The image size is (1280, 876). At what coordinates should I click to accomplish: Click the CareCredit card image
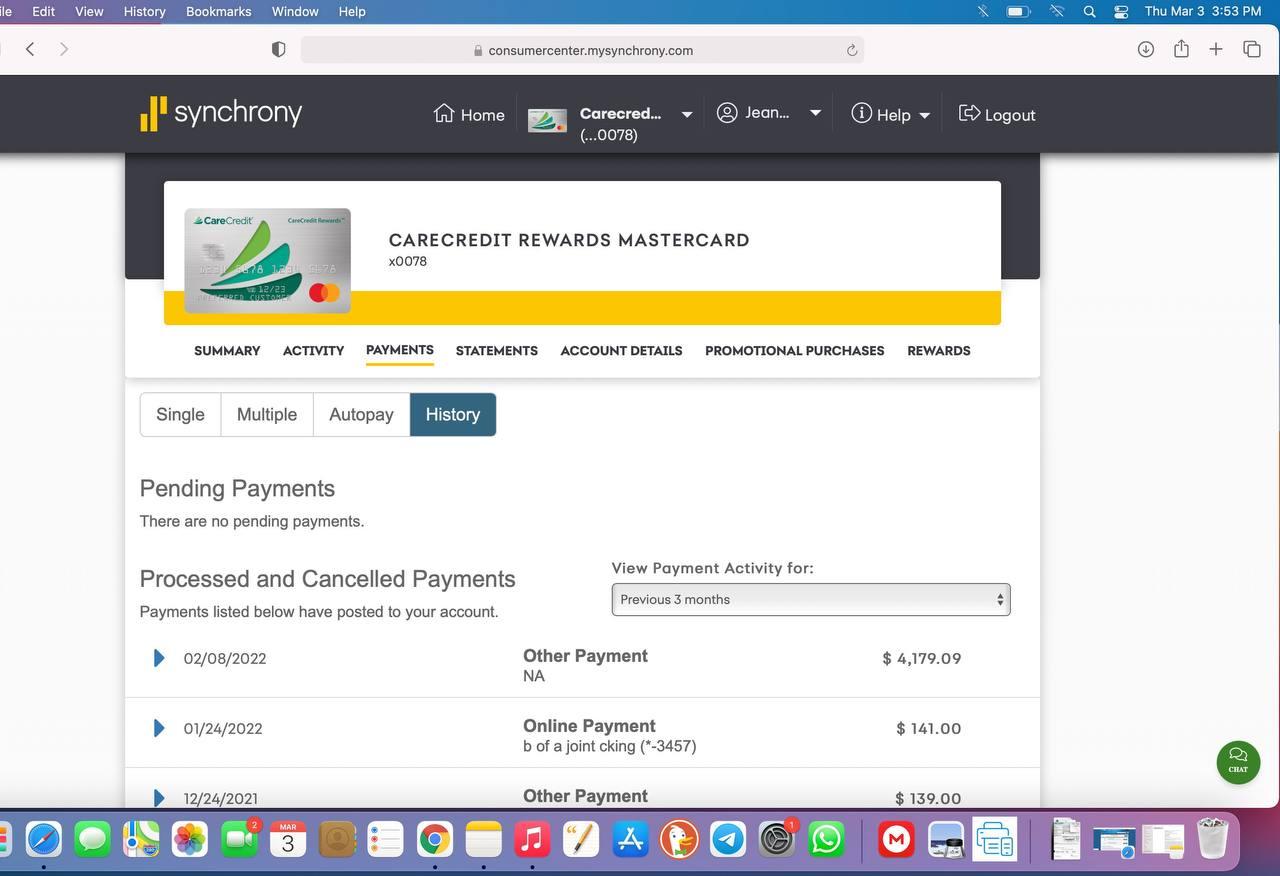tap(267, 261)
